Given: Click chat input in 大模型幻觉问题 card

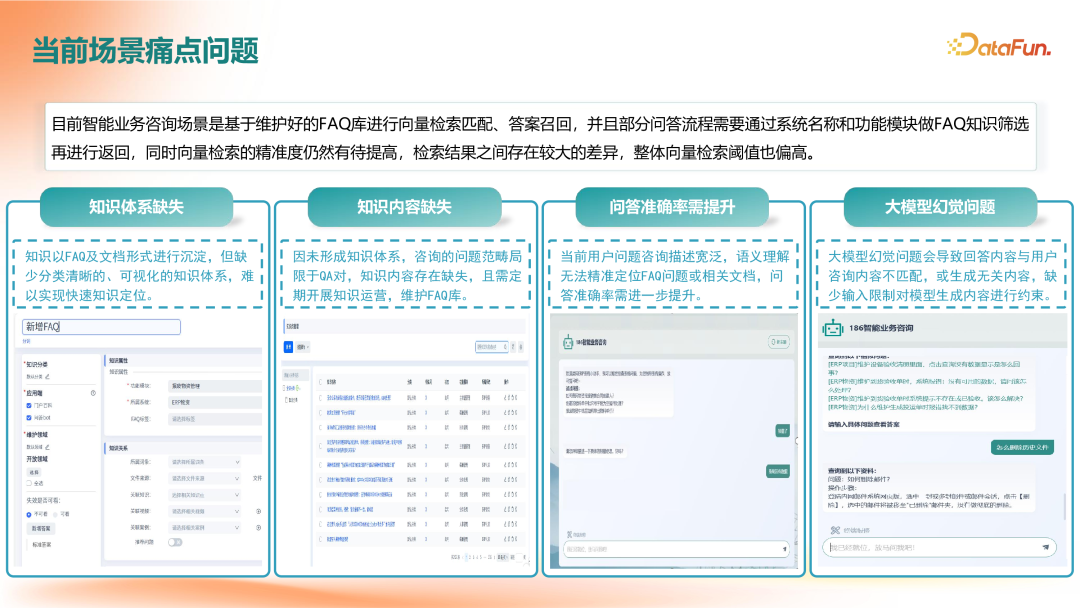Looking at the screenshot, I should pos(939,547).
